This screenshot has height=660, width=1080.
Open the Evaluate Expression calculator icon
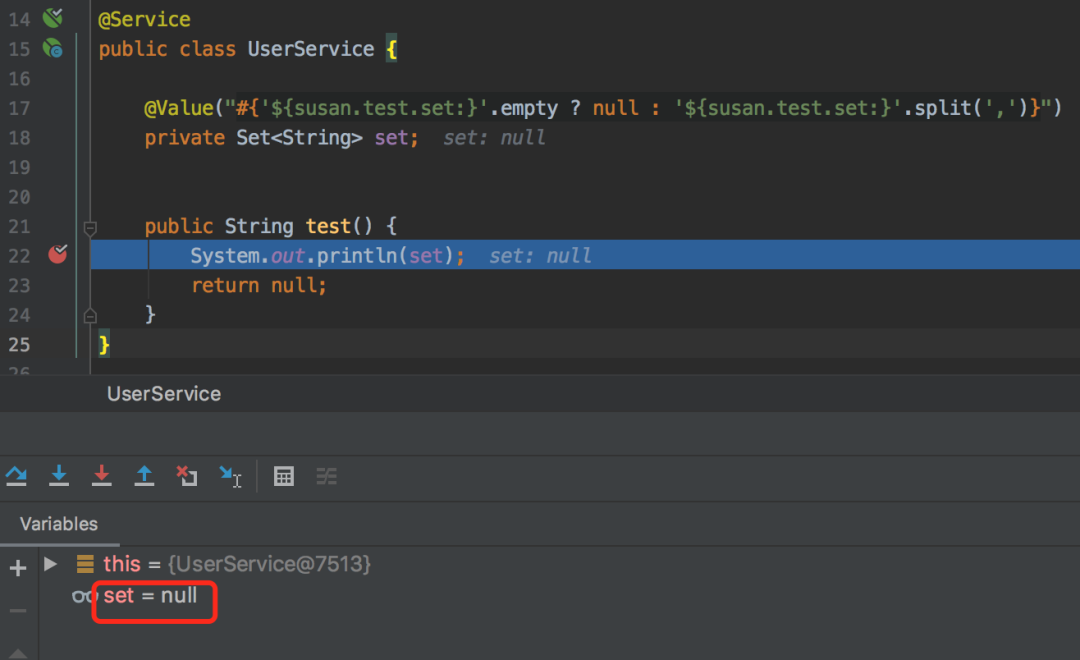pos(284,476)
